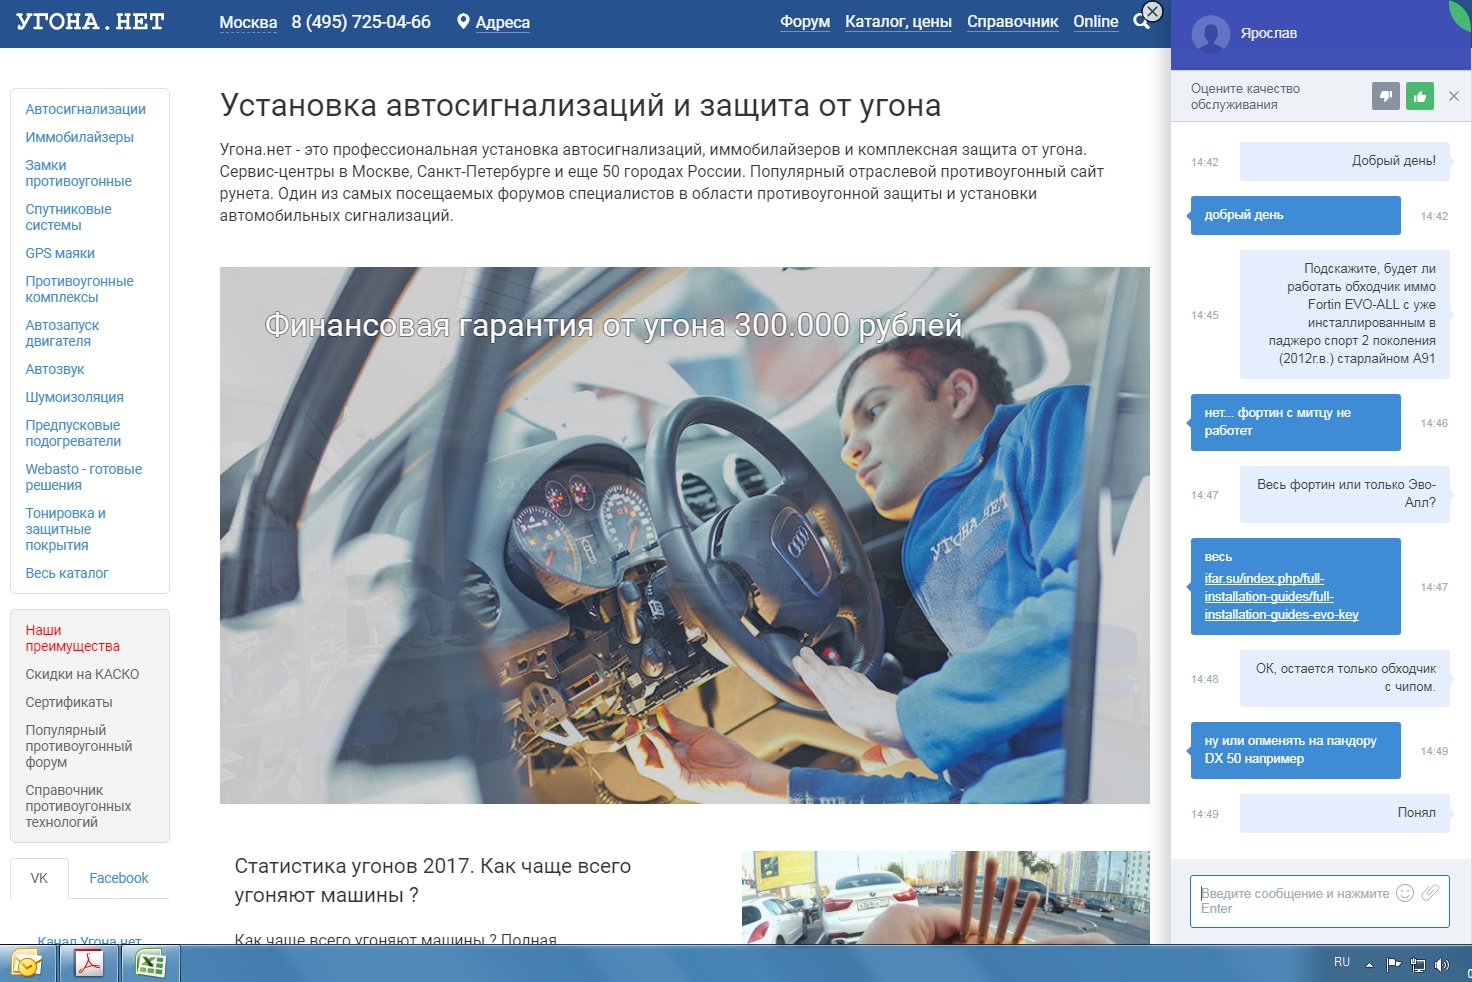Rate the chat with thumbs up
The height and width of the screenshot is (982, 1472).
pos(1419,96)
